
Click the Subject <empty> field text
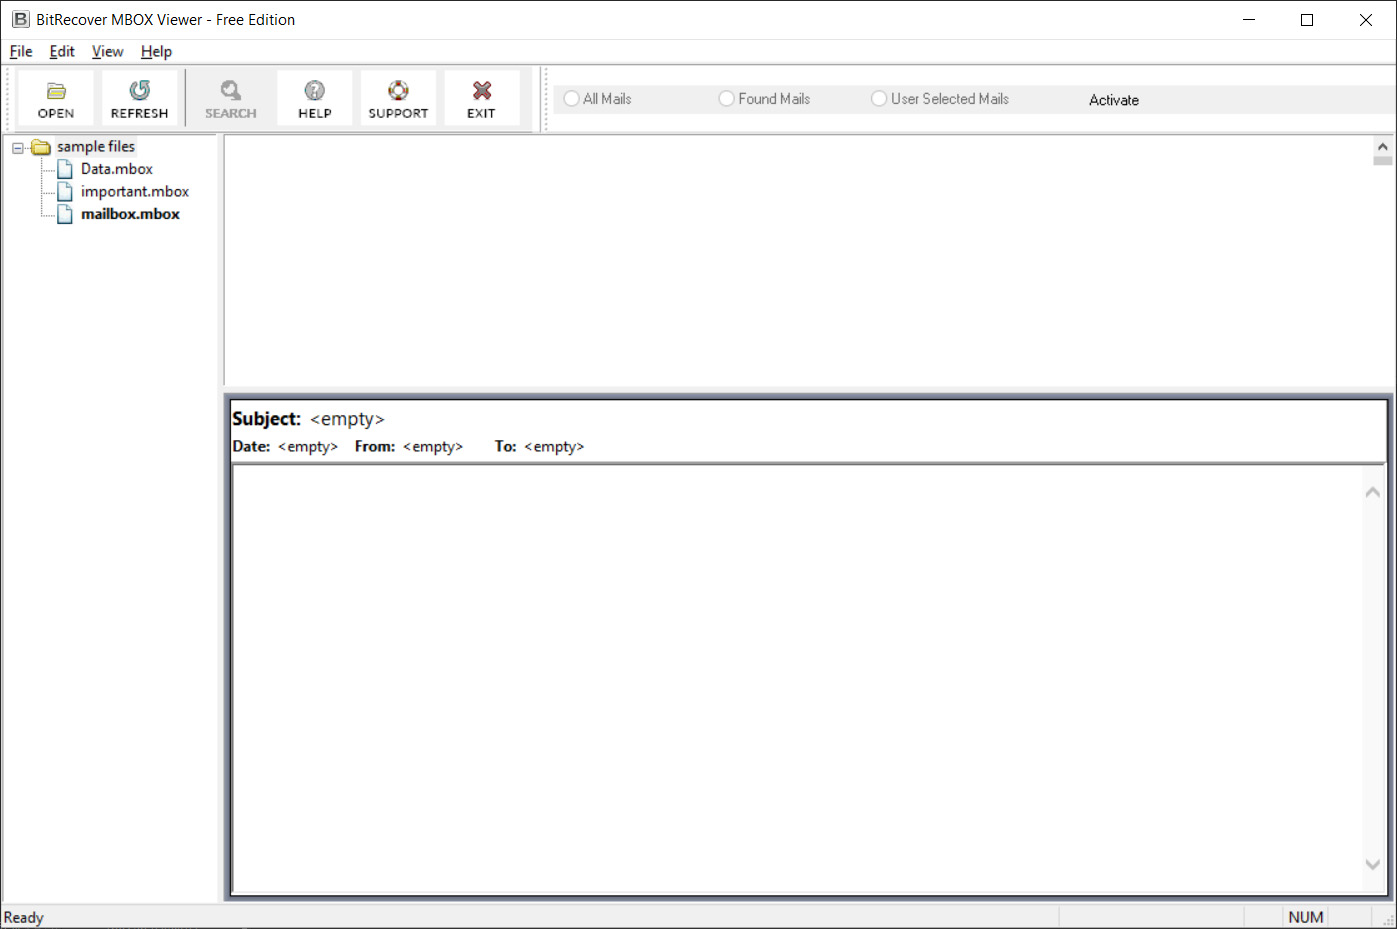point(347,419)
